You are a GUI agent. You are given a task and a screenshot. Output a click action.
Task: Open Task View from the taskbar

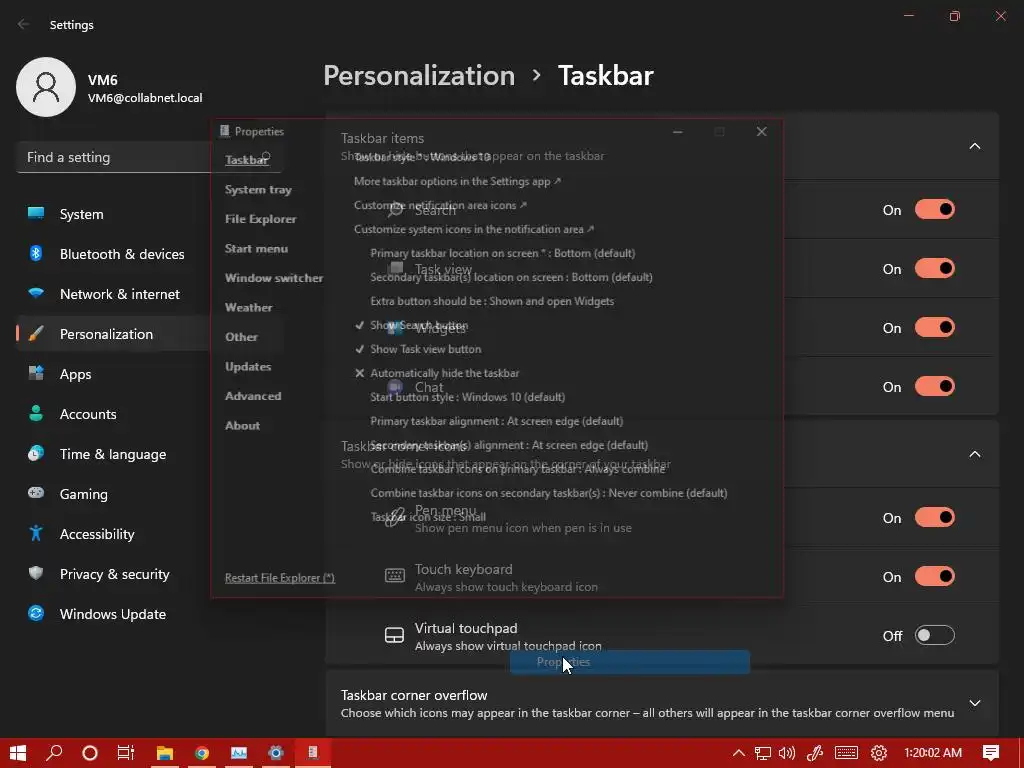[126, 753]
